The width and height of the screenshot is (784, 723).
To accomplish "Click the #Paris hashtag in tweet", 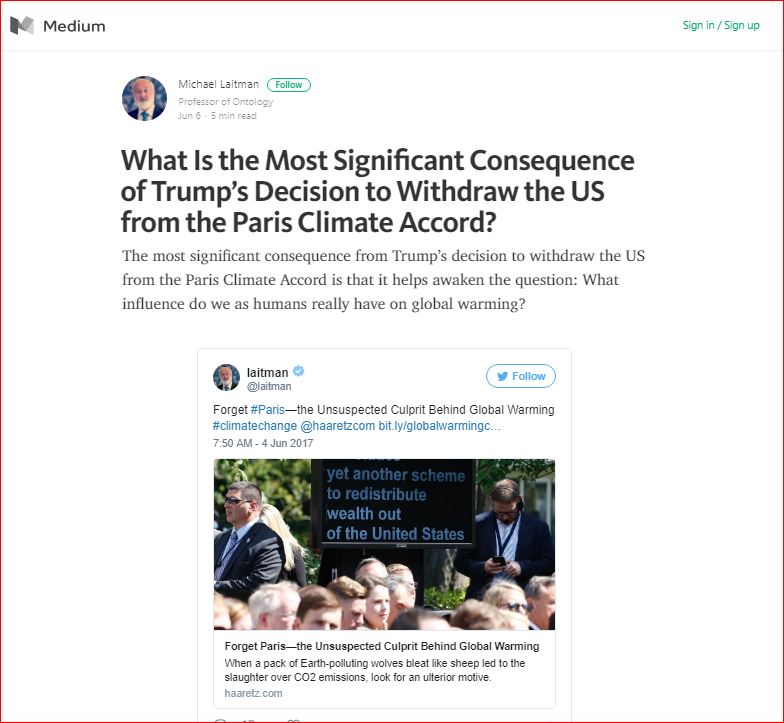I will pos(268,410).
